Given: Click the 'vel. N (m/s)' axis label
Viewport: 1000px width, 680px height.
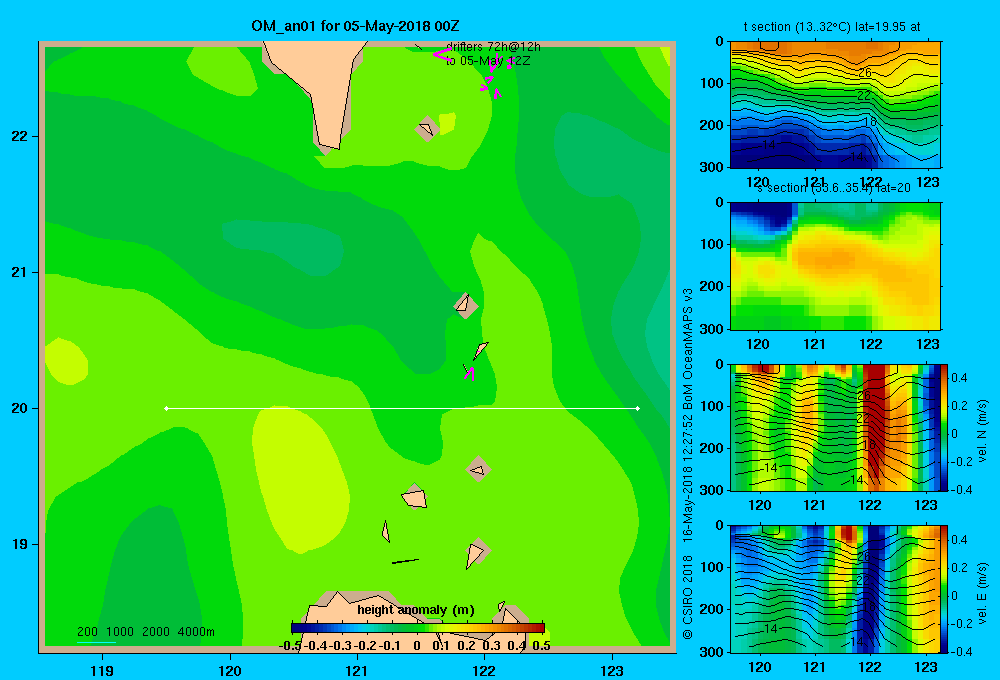Looking at the screenshot, I should tap(983, 431).
